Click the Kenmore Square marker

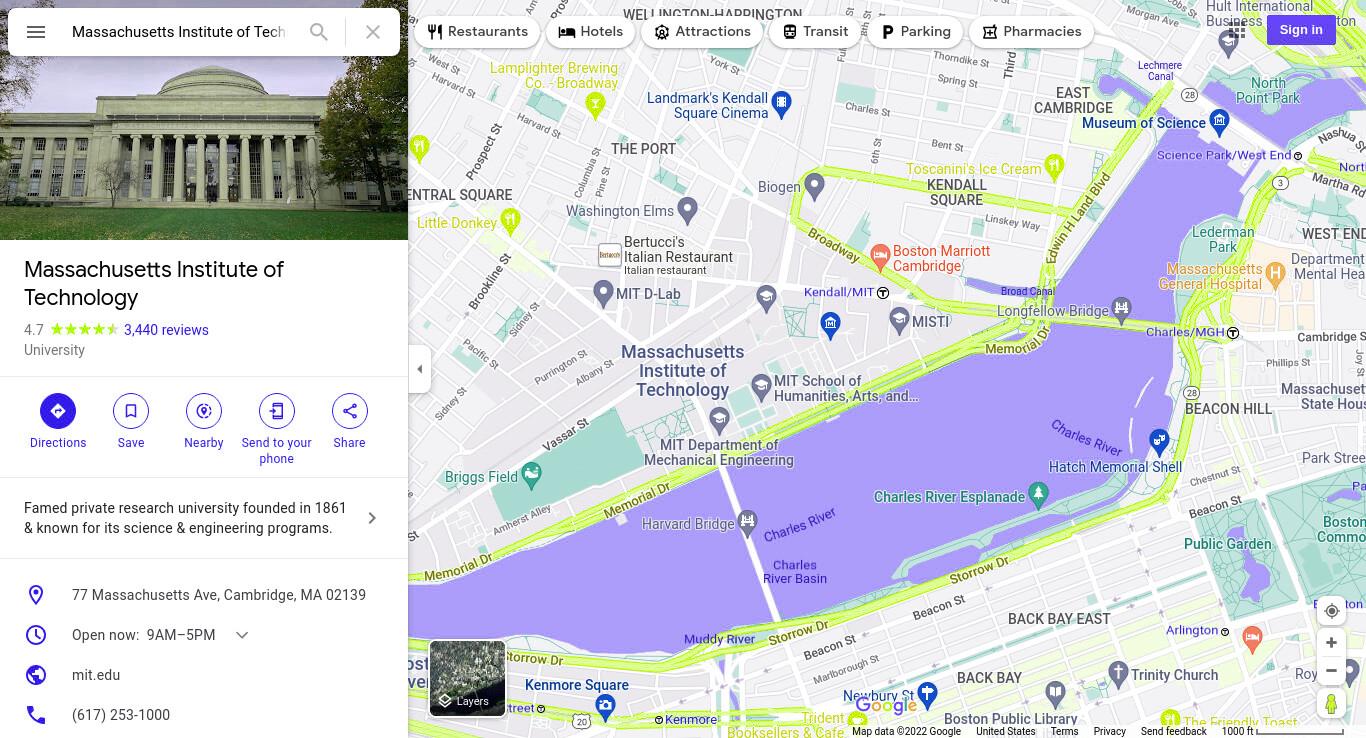point(605,706)
